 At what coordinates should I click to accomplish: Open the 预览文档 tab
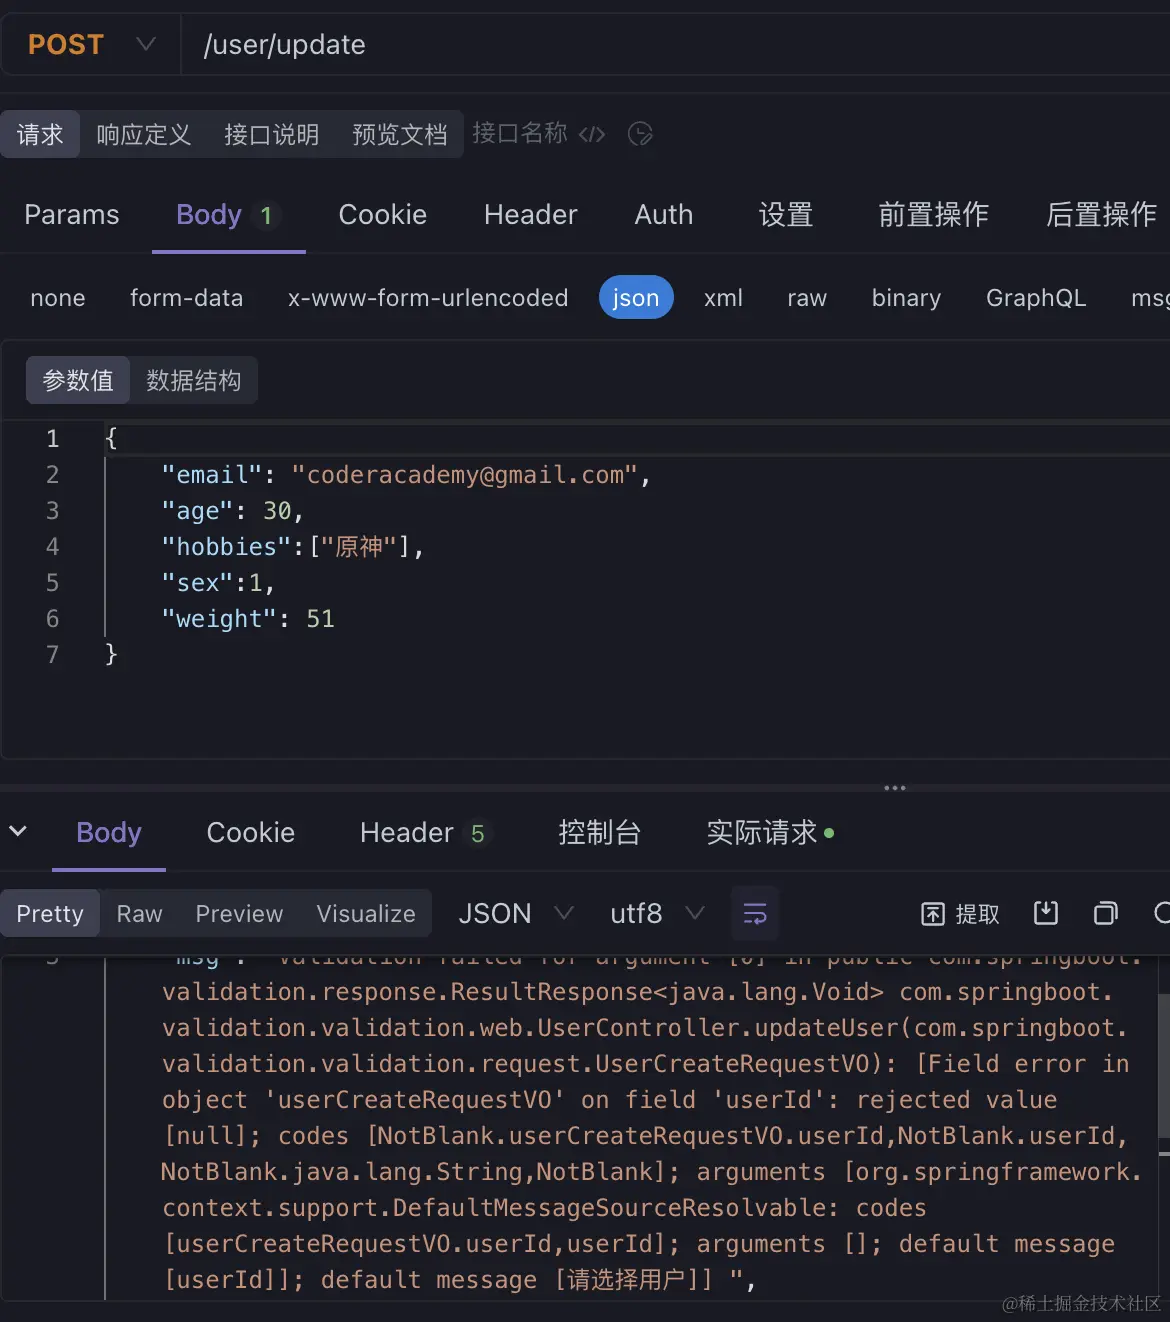399,134
